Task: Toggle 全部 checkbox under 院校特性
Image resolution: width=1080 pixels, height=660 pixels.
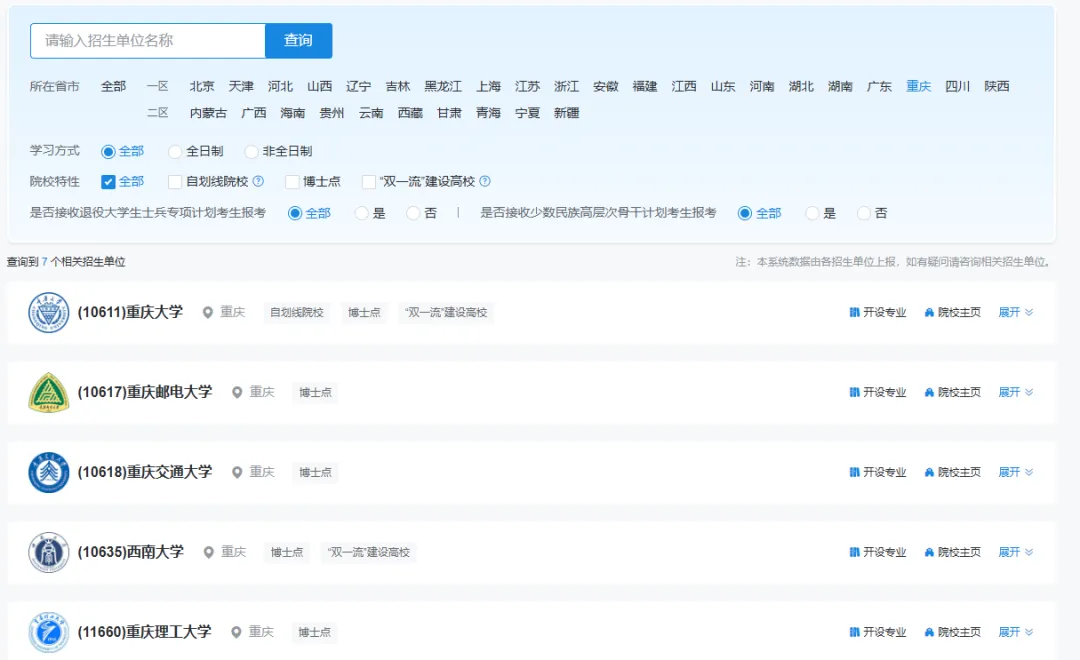Action: tap(108, 182)
